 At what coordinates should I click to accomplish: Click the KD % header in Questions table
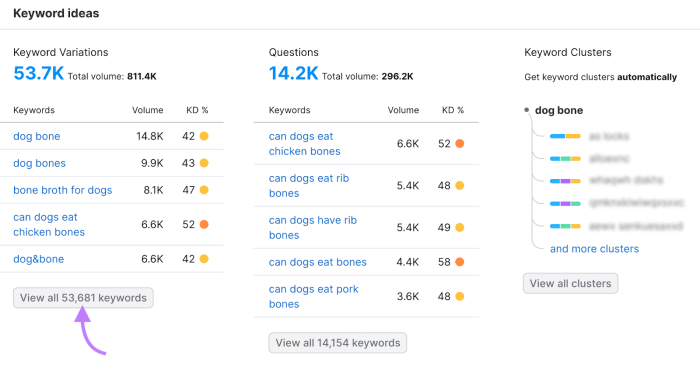click(x=453, y=110)
